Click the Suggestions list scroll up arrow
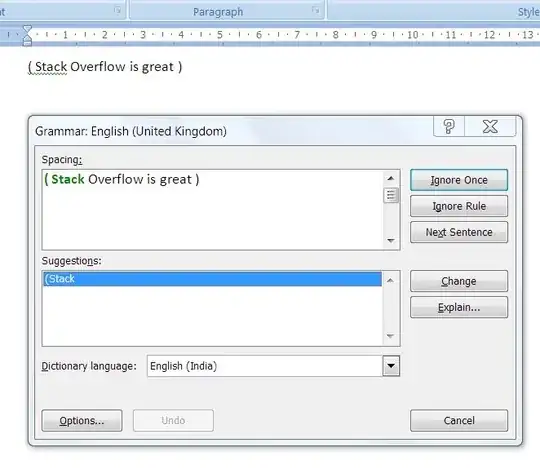Image resolution: width=540 pixels, height=474 pixels. click(390, 280)
